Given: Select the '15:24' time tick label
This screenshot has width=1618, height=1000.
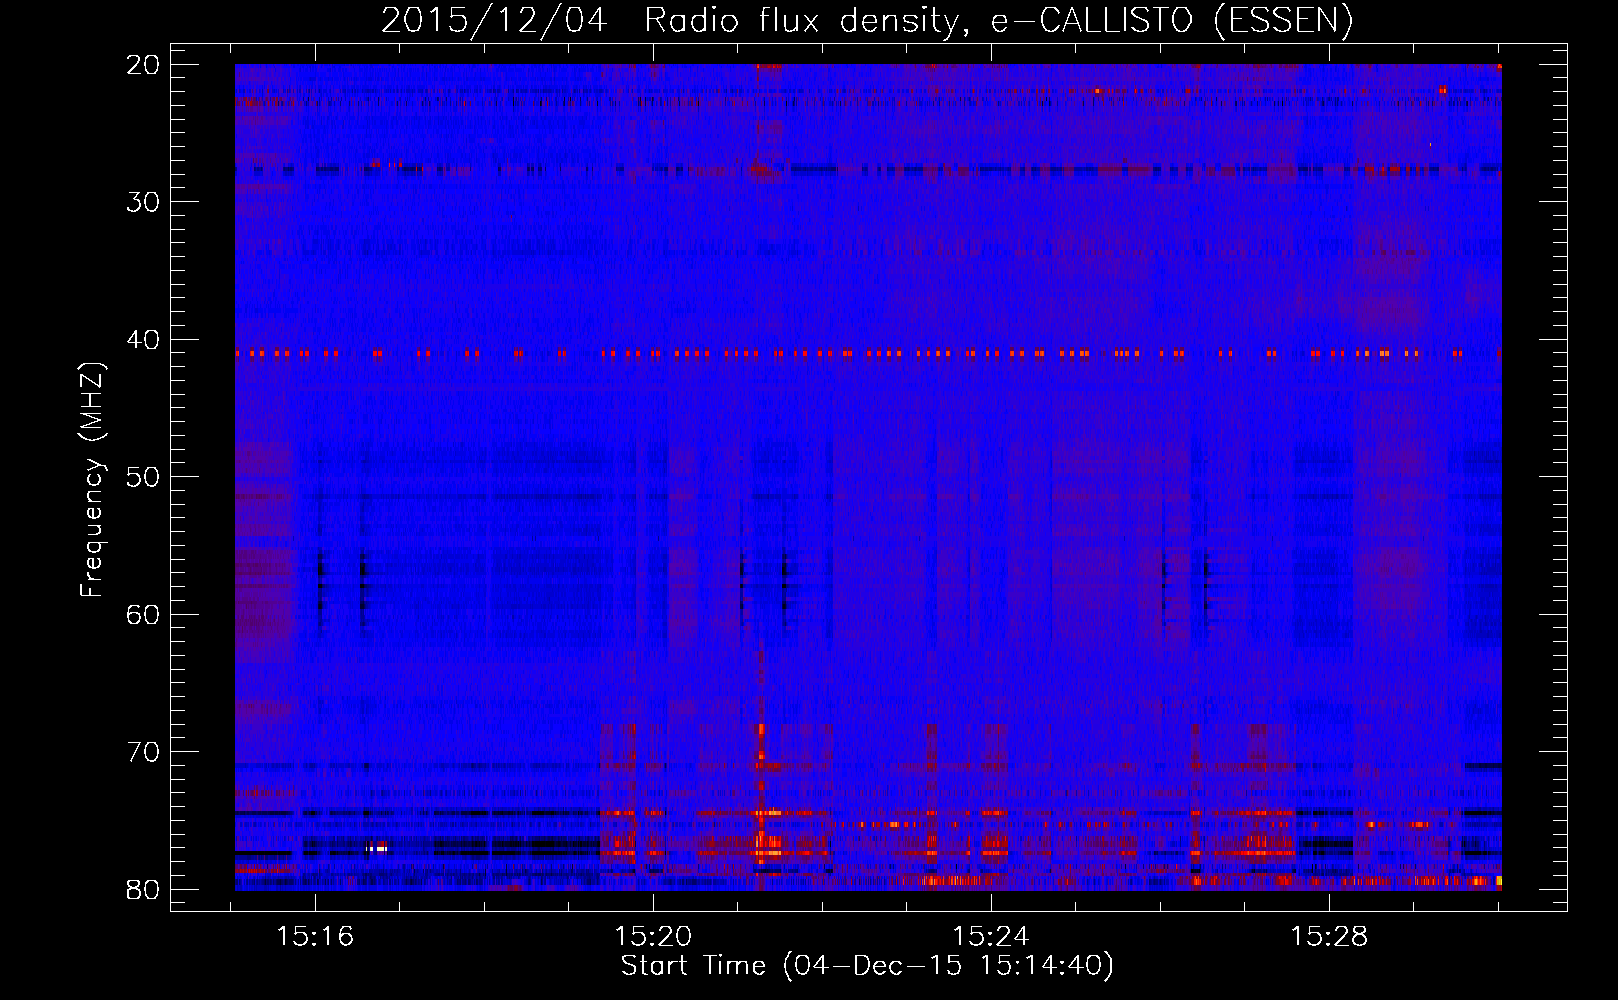Looking at the screenshot, I should (991, 937).
